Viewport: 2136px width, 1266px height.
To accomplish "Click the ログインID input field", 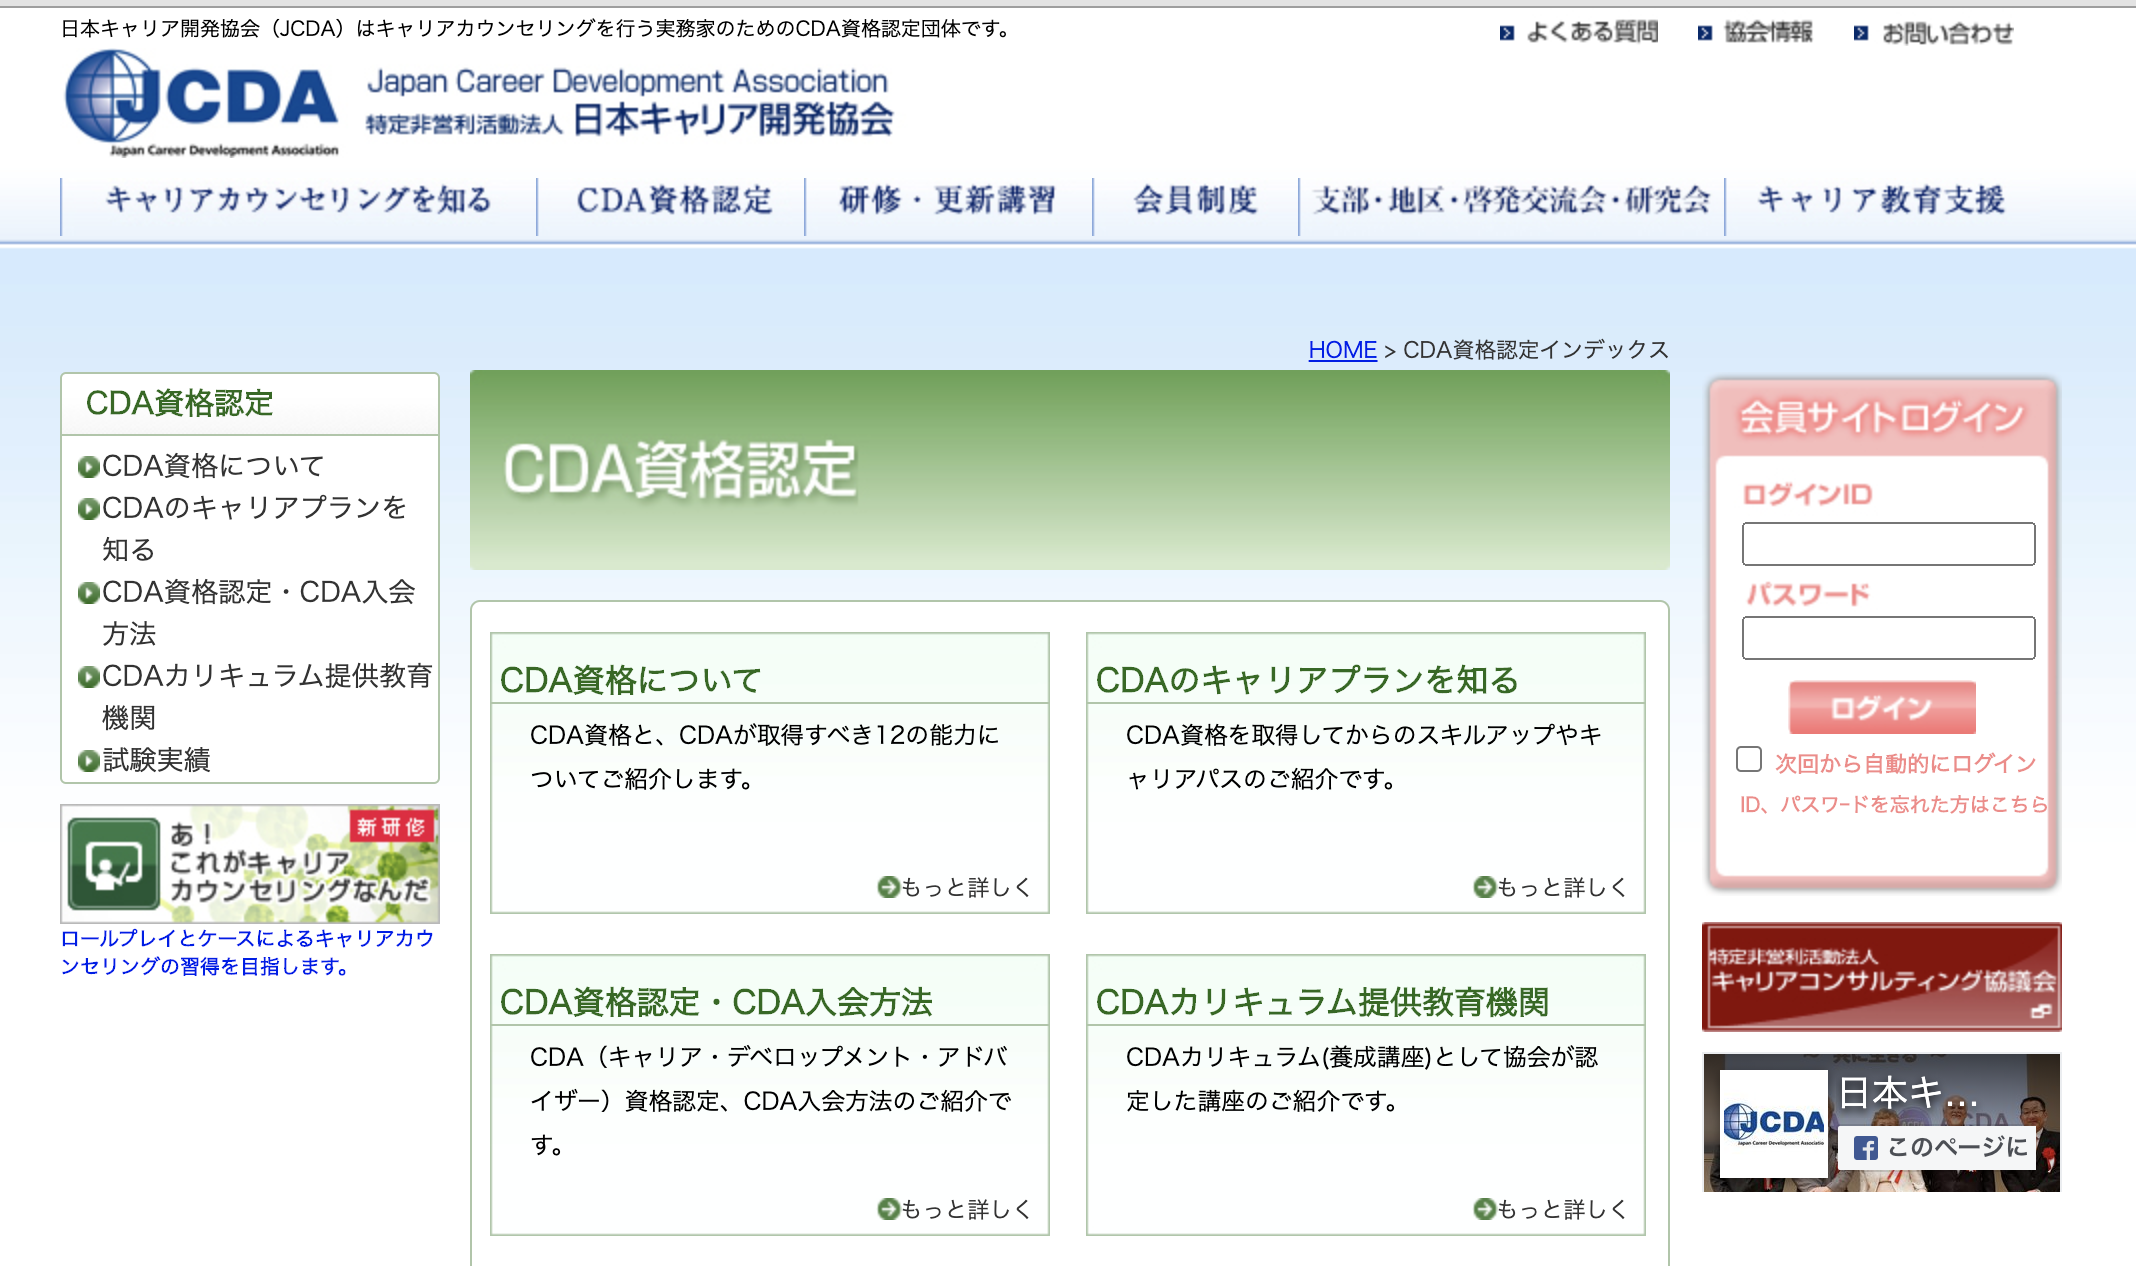I will [1888, 544].
